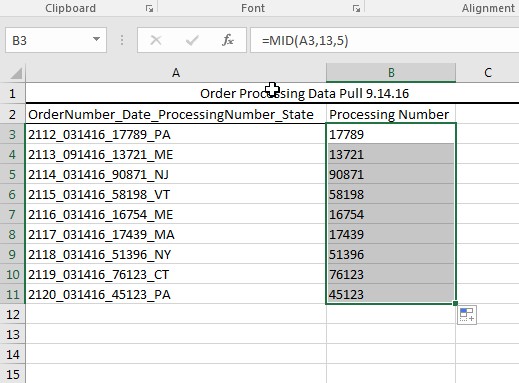This screenshot has height=383, width=519.
Task: Select row 3 header
Action: click(x=13, y=134)
